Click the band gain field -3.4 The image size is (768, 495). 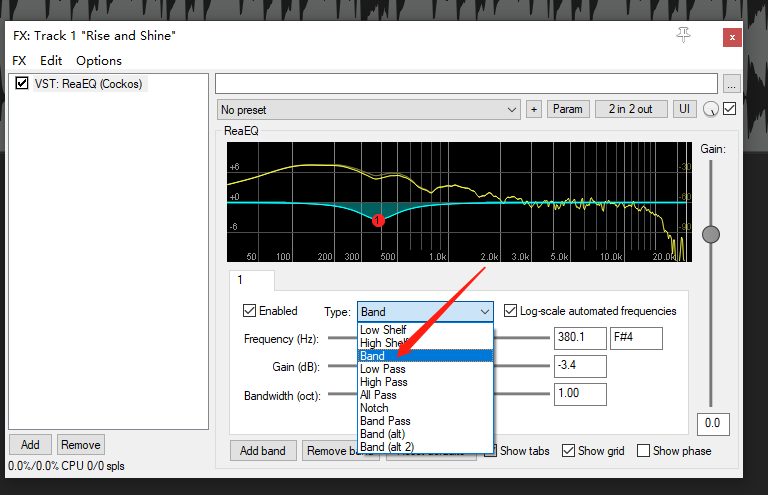point(580,366)
